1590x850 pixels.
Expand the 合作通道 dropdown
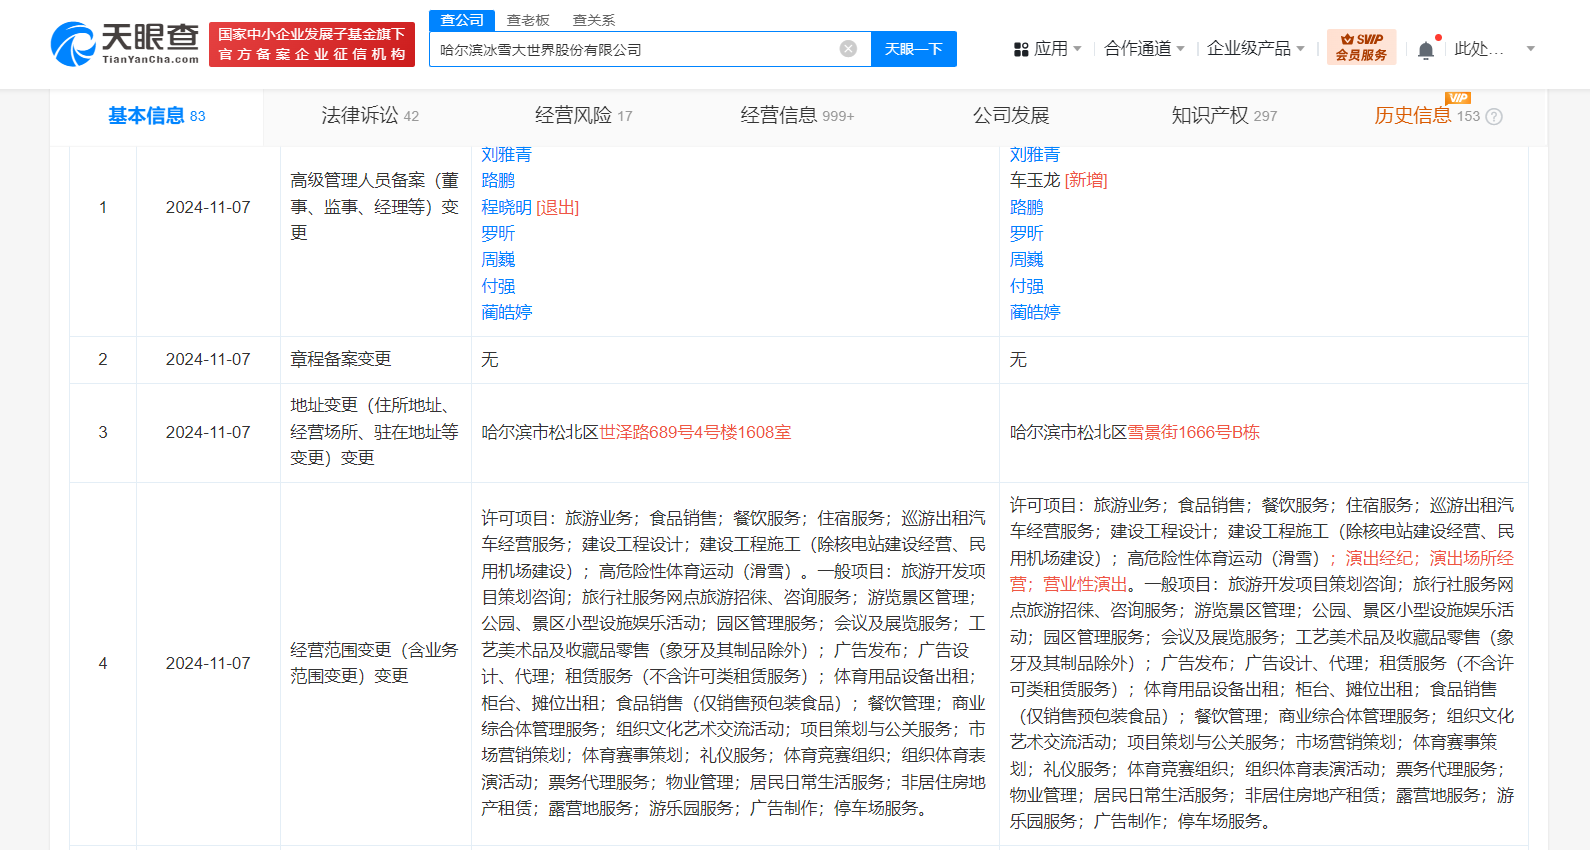[x=1144, y=49]
